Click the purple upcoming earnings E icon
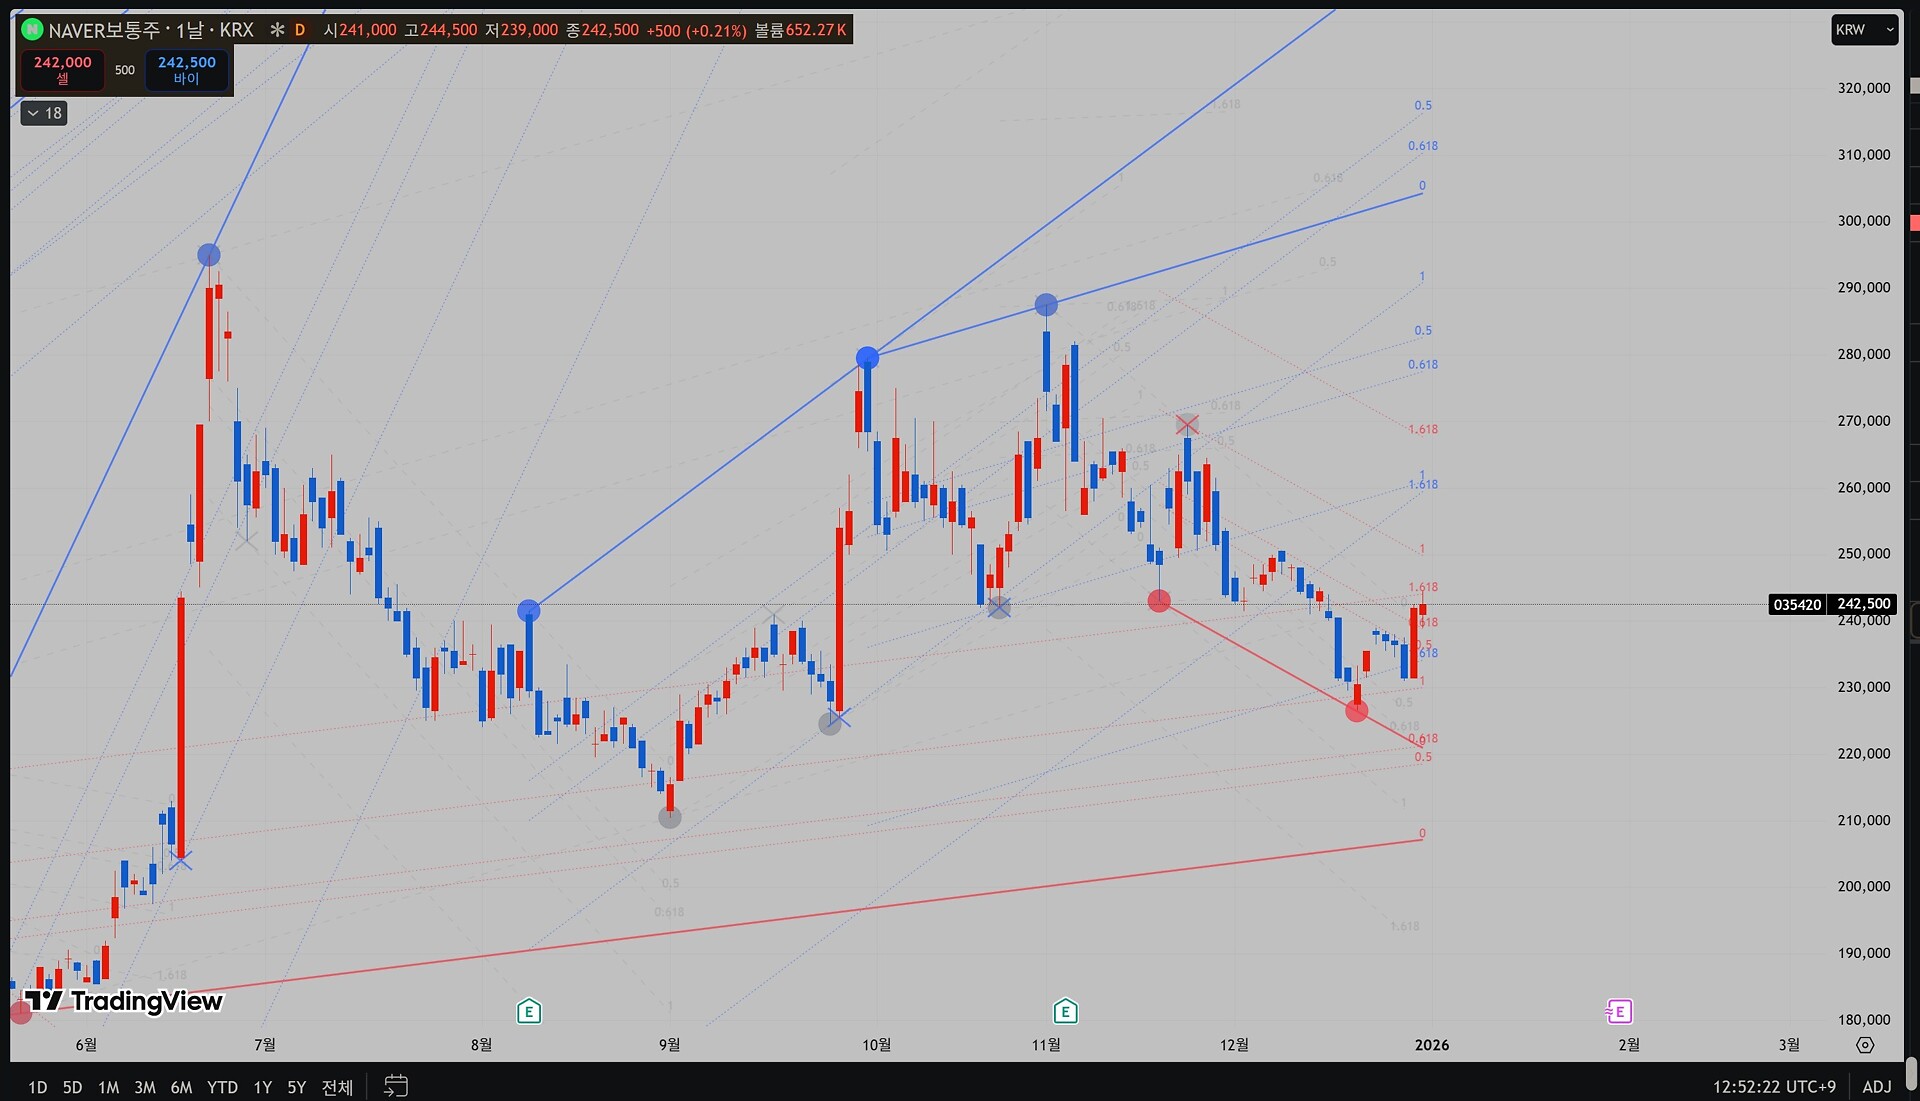Image resolution: width=1920 pixels, height=1101 pixels. coord(1619,1012)
